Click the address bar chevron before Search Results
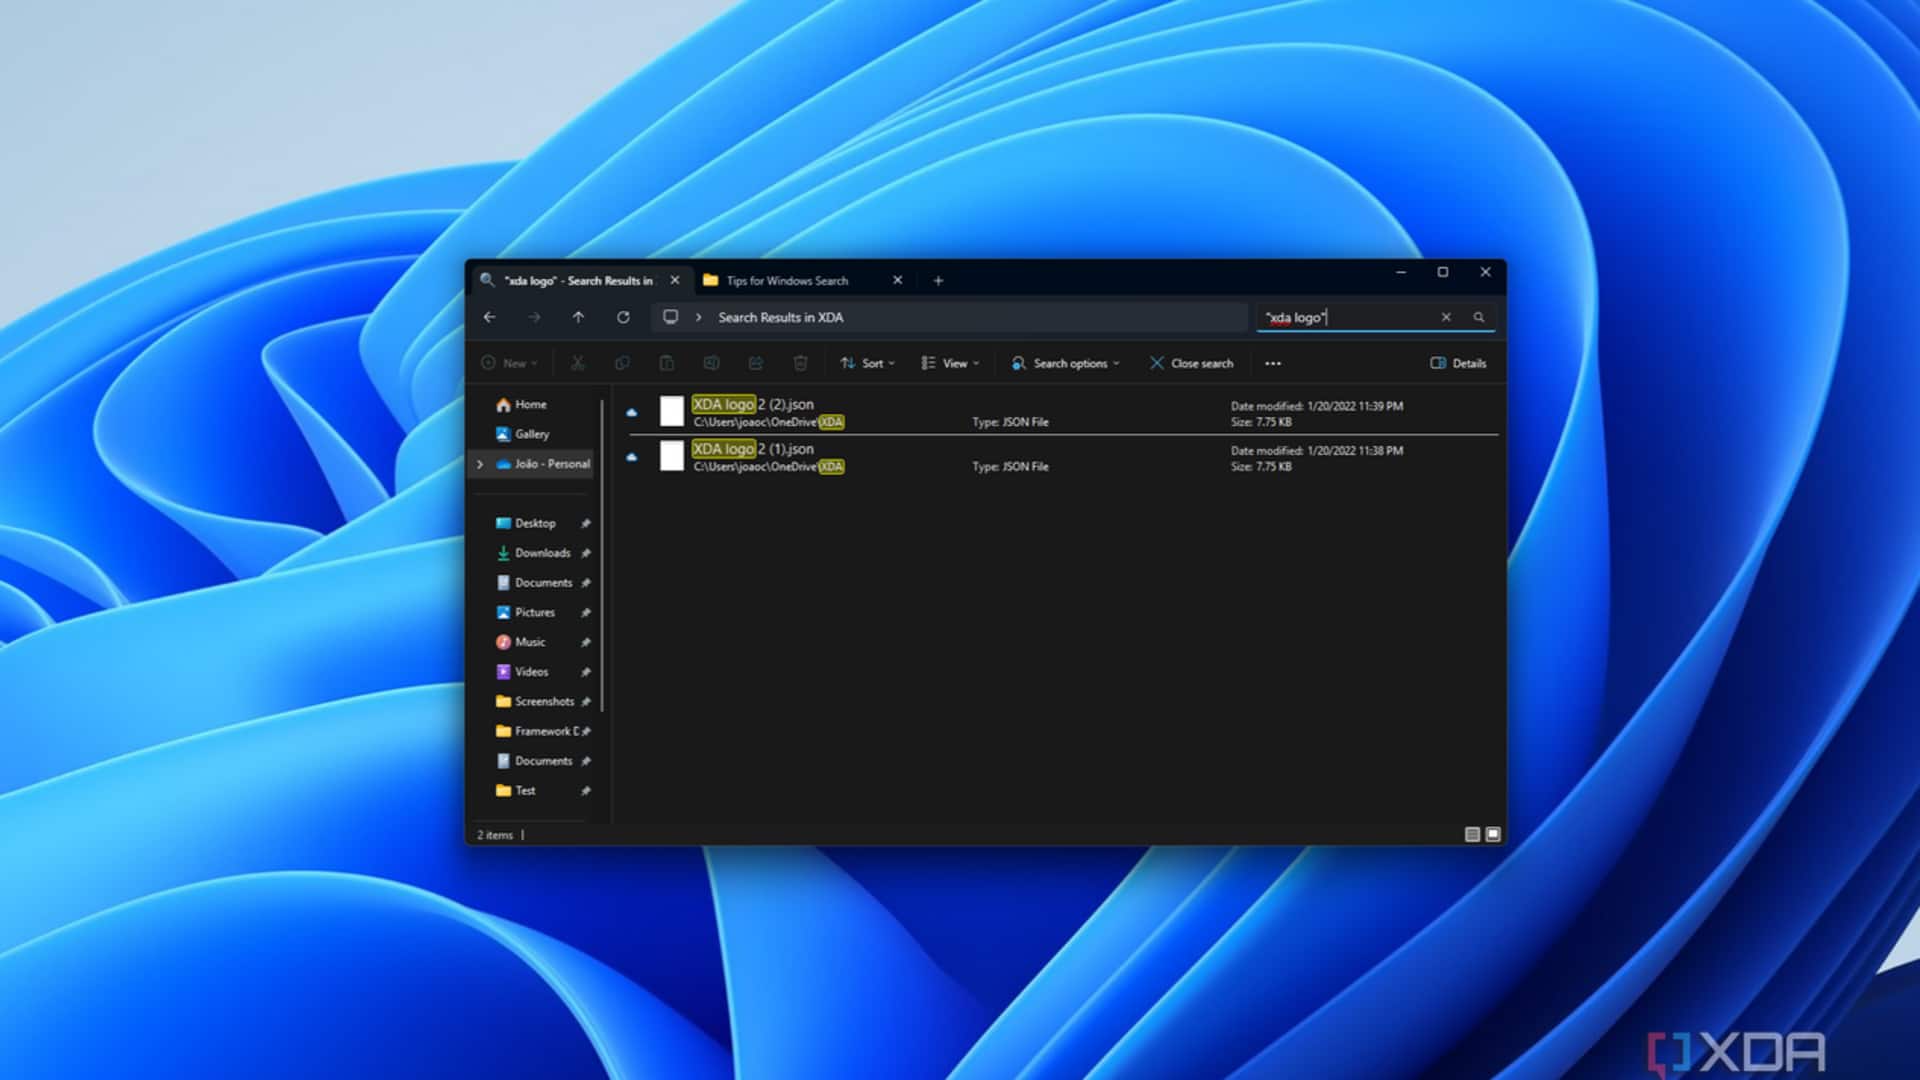This screenshot has width=1920, height=1080. coord(699,317)
